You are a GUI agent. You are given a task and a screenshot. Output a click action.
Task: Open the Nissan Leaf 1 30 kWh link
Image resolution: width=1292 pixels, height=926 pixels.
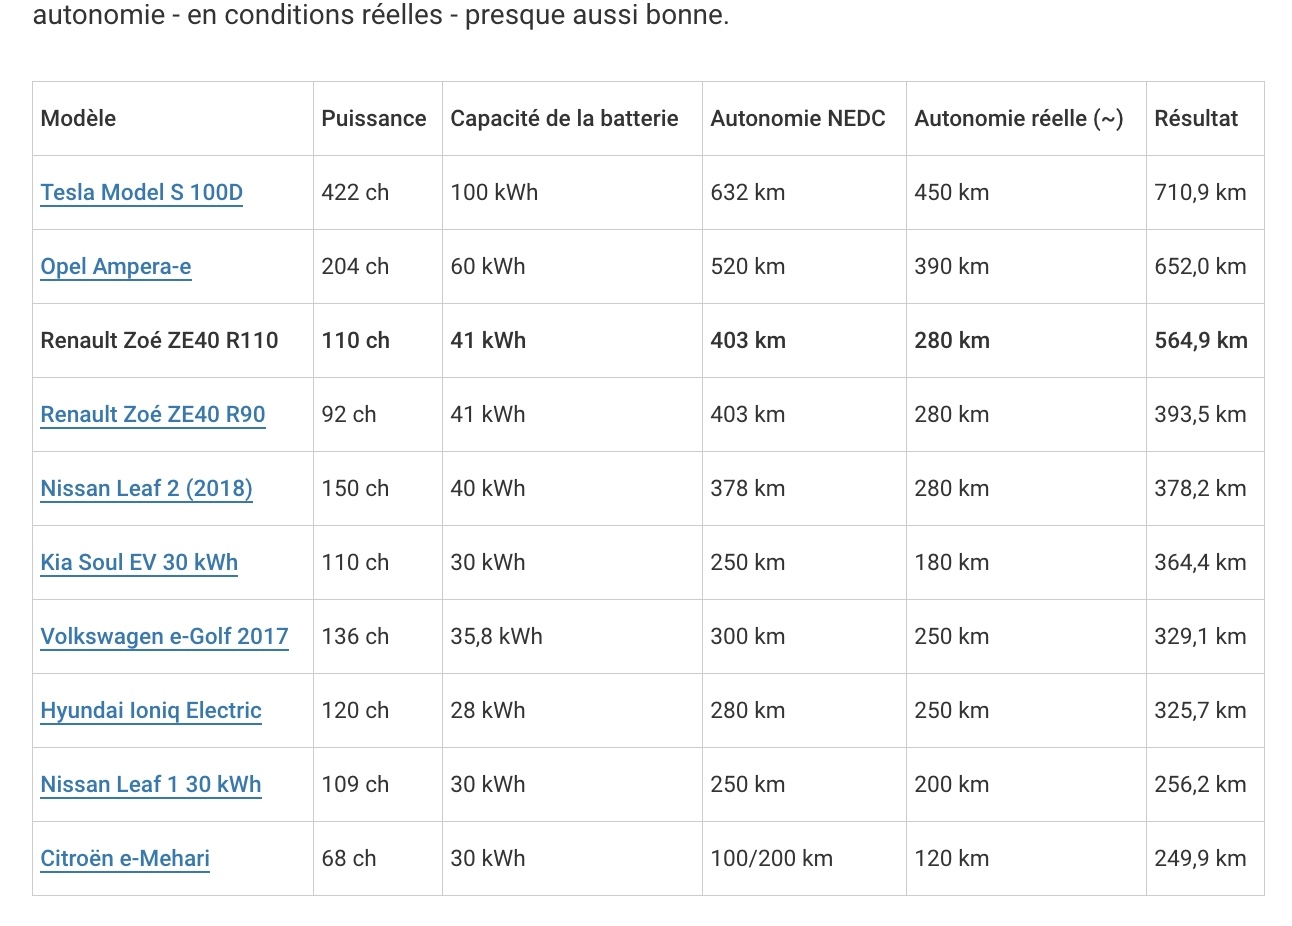pos(150,784)
